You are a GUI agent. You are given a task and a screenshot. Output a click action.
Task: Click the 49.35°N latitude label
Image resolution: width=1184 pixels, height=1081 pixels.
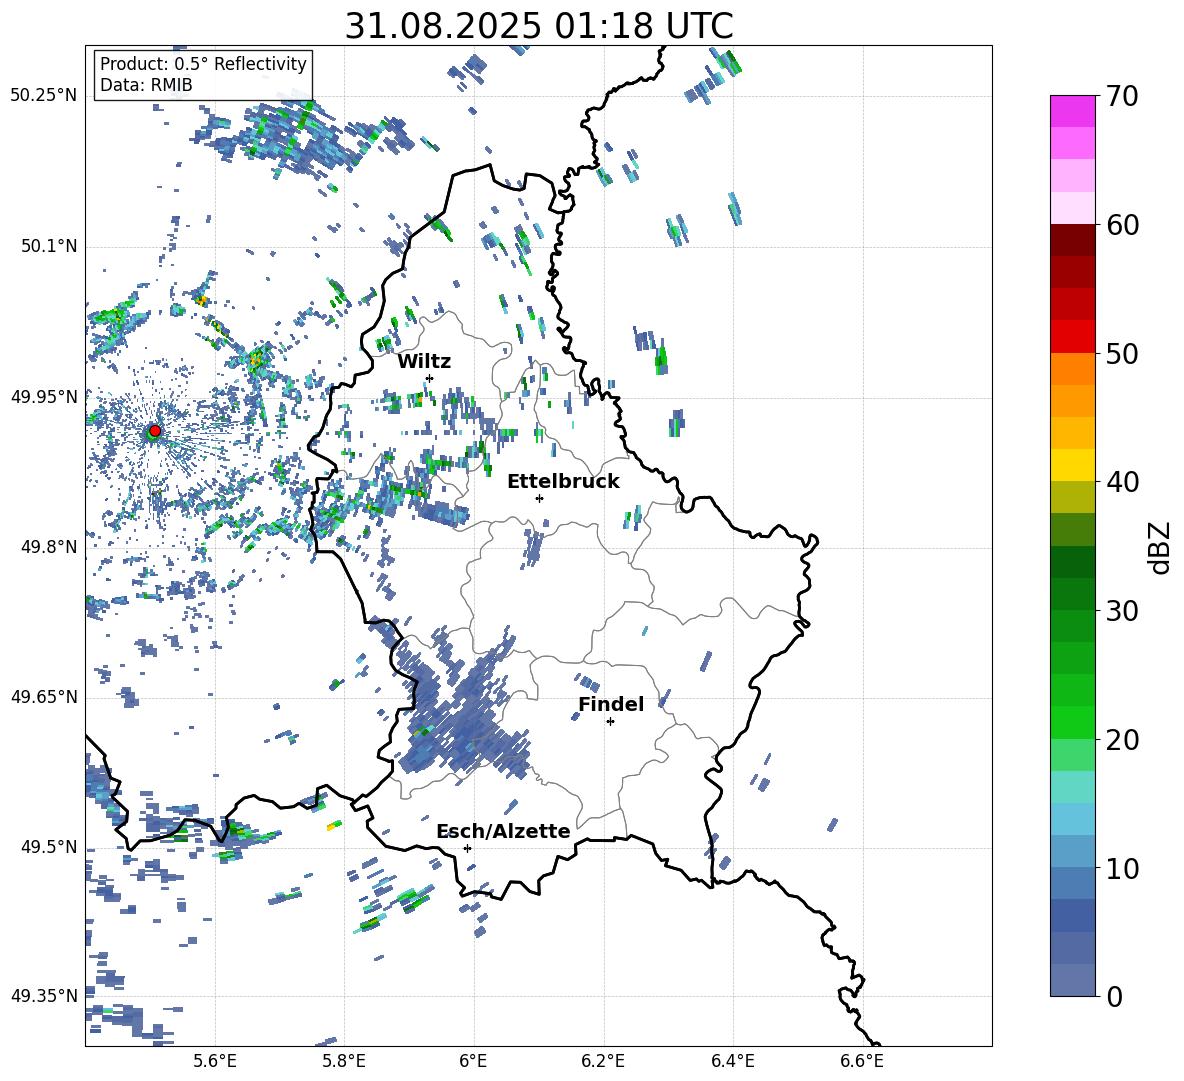(x=44, y=996)
